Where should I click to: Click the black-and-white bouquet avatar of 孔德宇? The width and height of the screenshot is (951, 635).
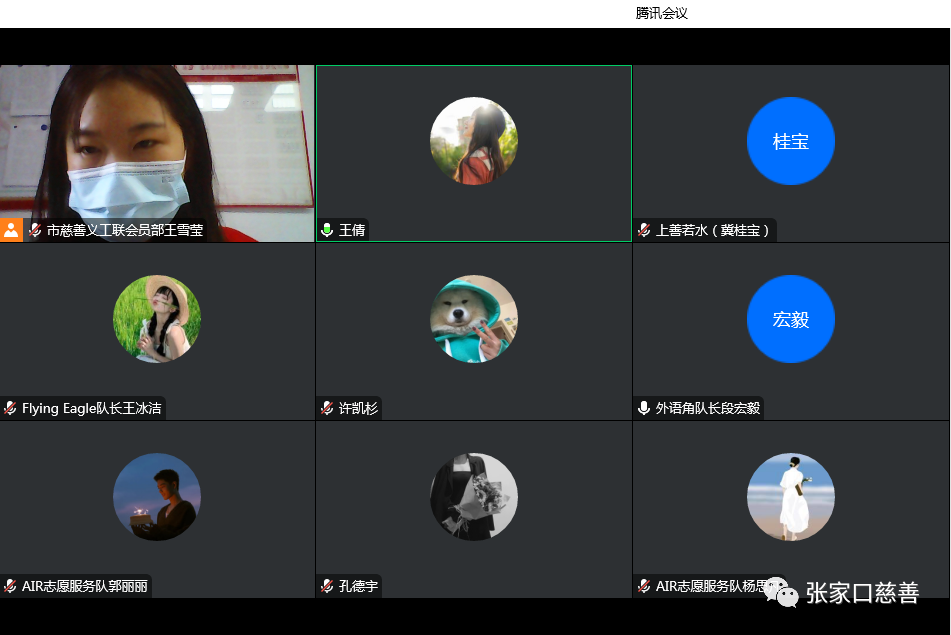tap(473, 497)
